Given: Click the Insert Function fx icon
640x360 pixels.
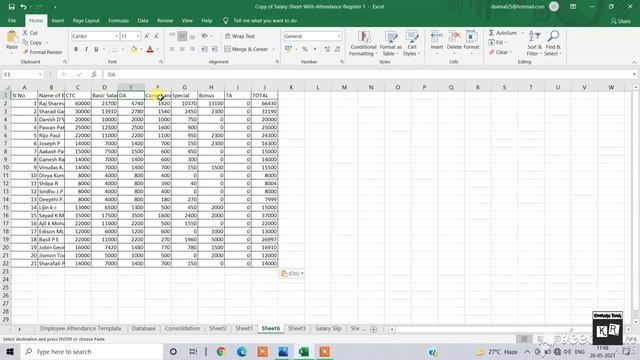Looking at the screenshot, I should click(94, 75).
